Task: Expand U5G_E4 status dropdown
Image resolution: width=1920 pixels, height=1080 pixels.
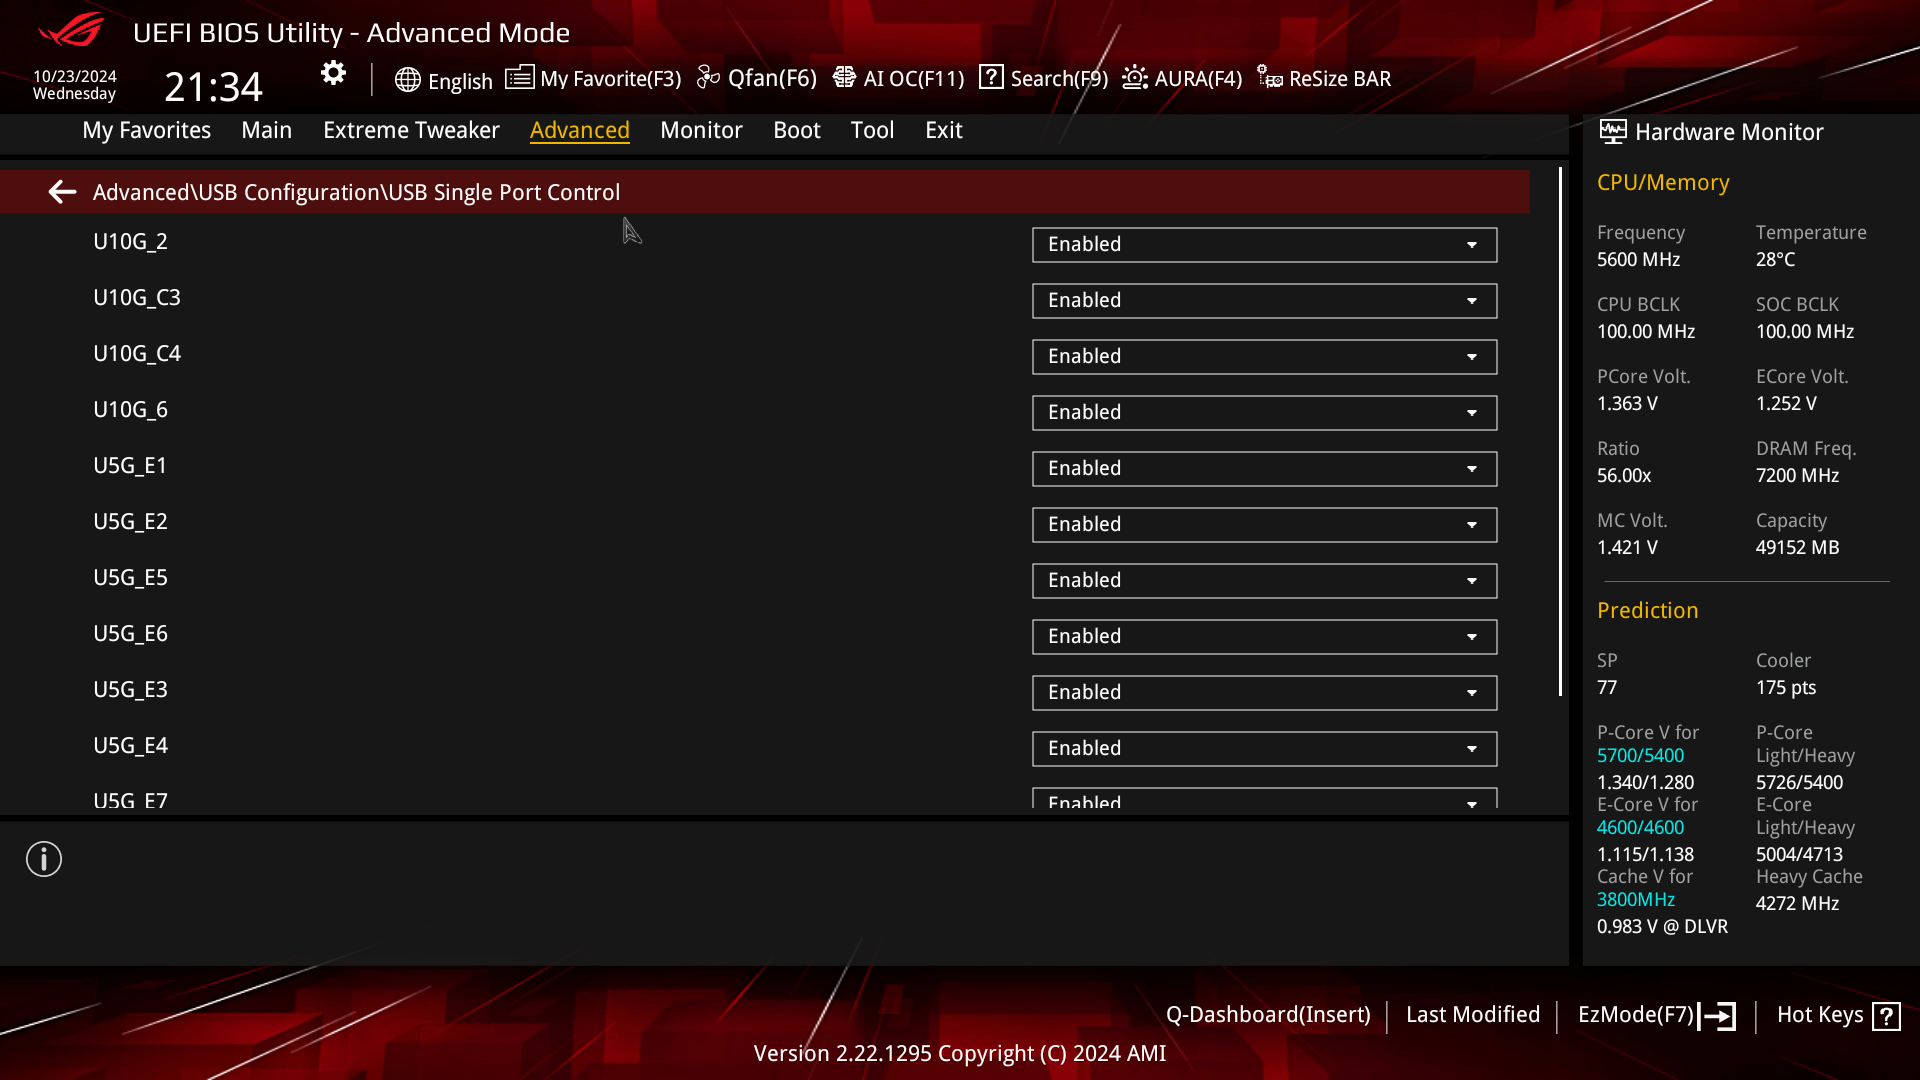Action: tap(1472, 748)
